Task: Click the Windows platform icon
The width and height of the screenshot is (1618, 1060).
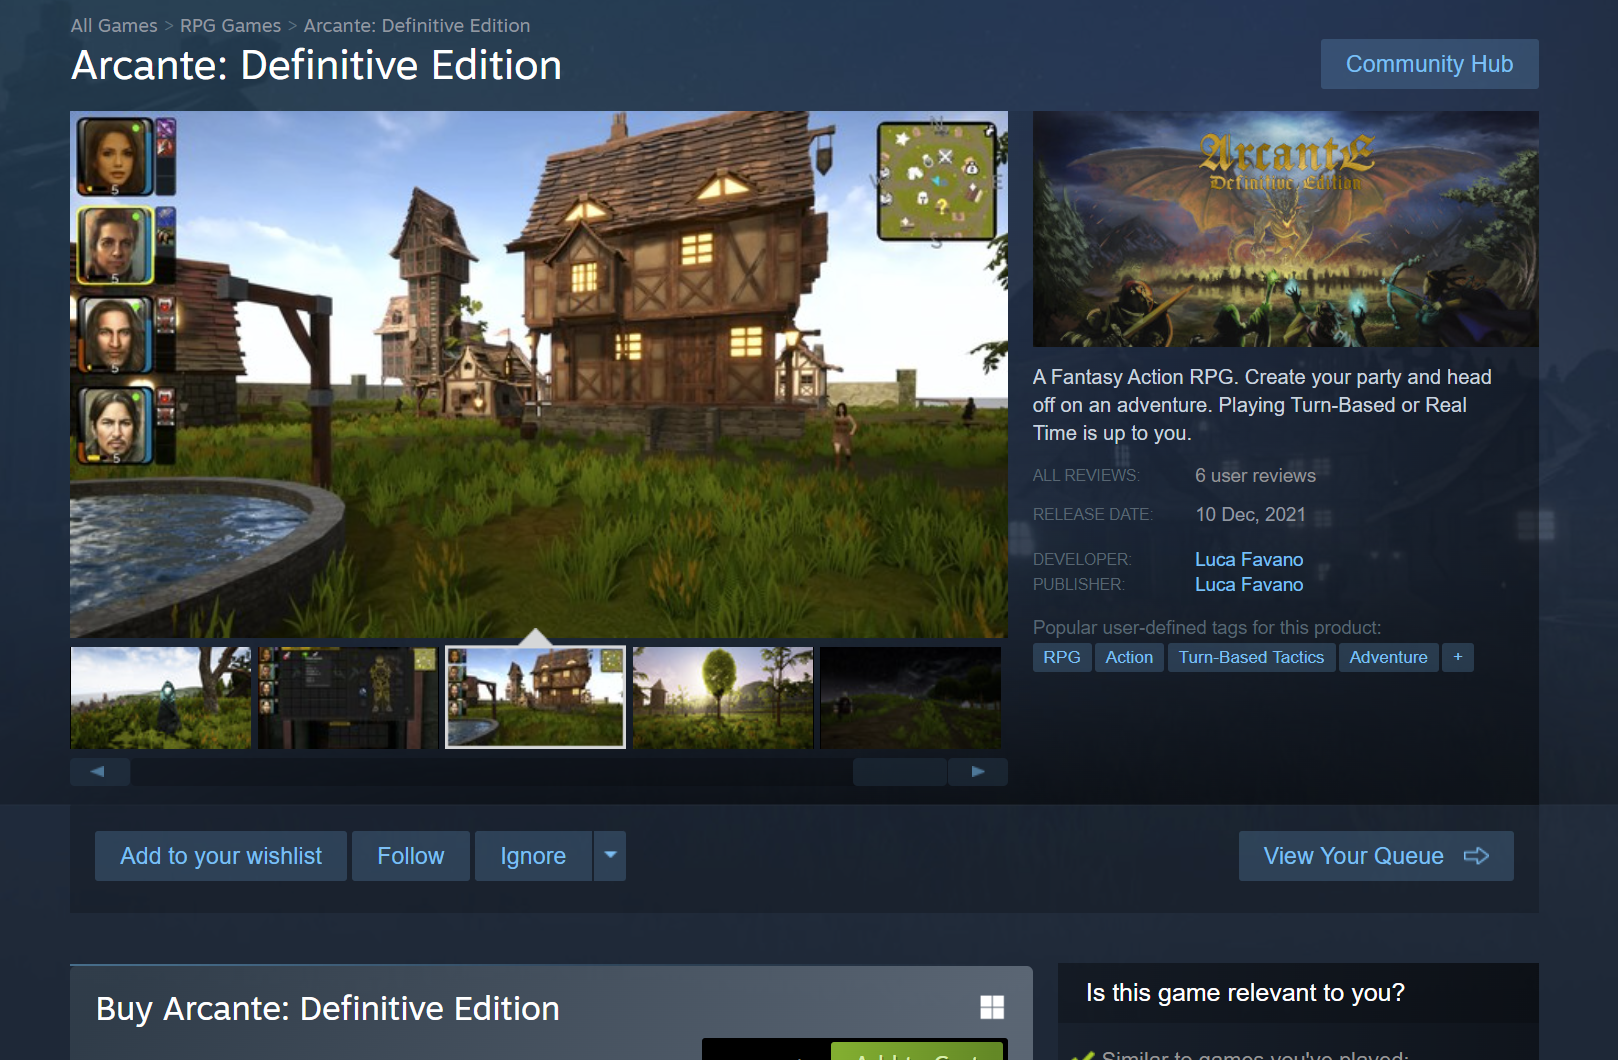Action: 992,1007
